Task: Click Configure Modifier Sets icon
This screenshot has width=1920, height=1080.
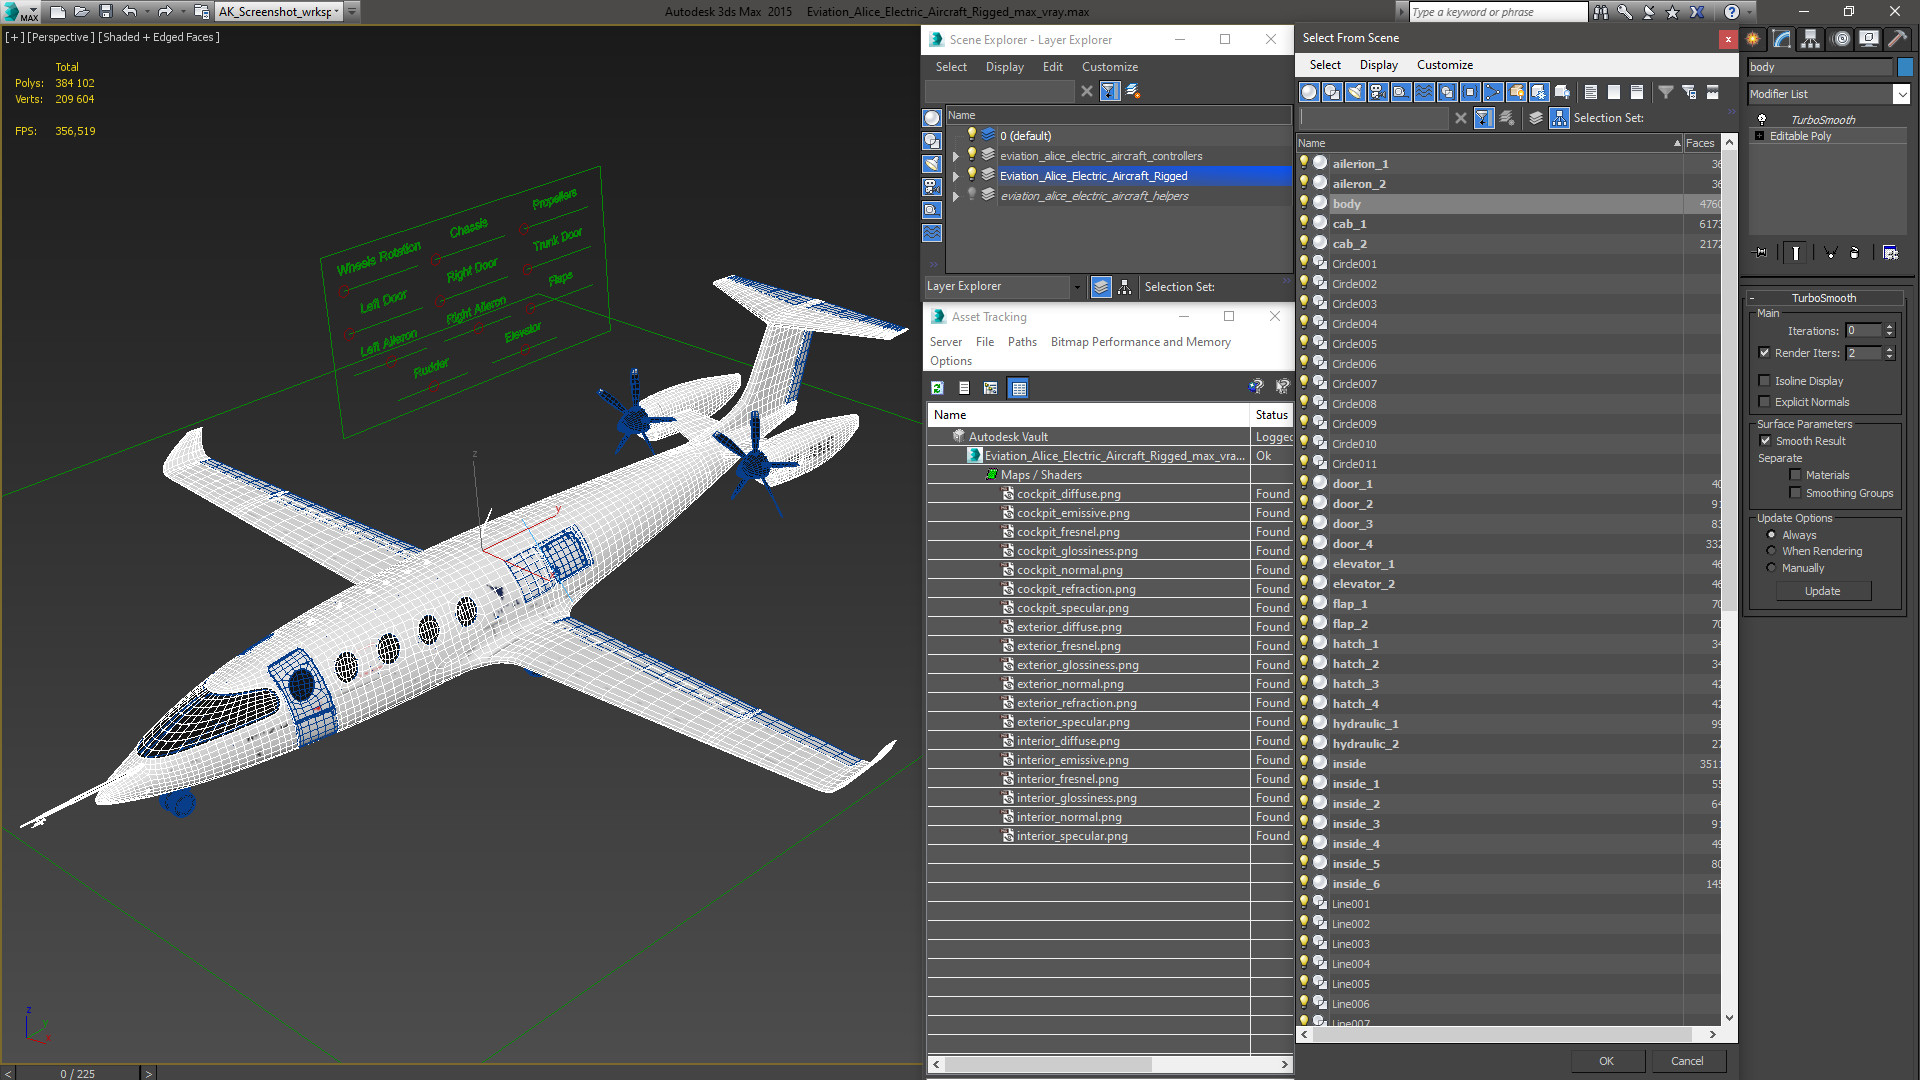Action: [x=1890, y=253]
